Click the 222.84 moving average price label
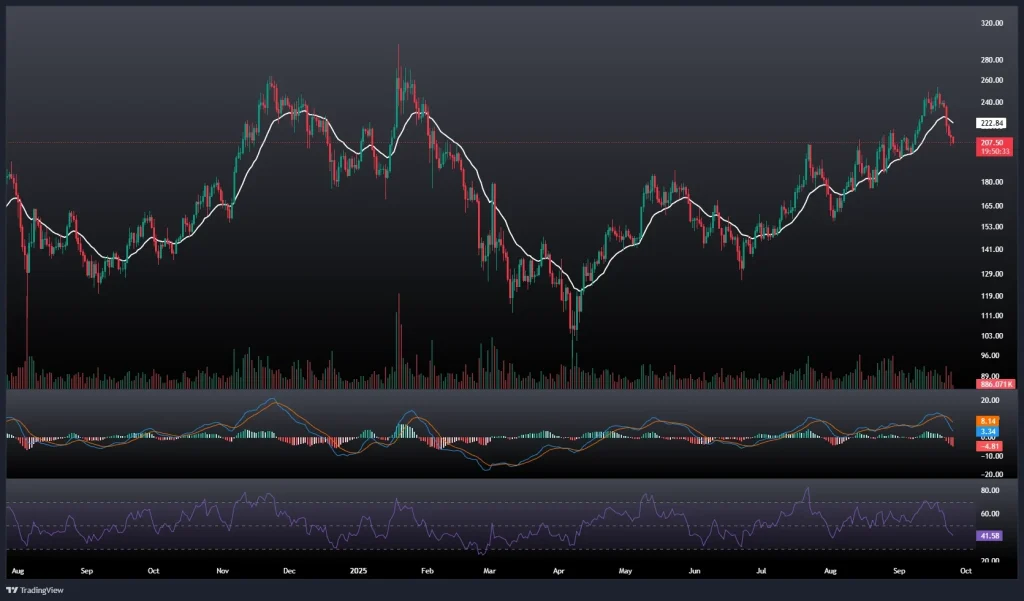1024x601 pixels. pos(991,123)
